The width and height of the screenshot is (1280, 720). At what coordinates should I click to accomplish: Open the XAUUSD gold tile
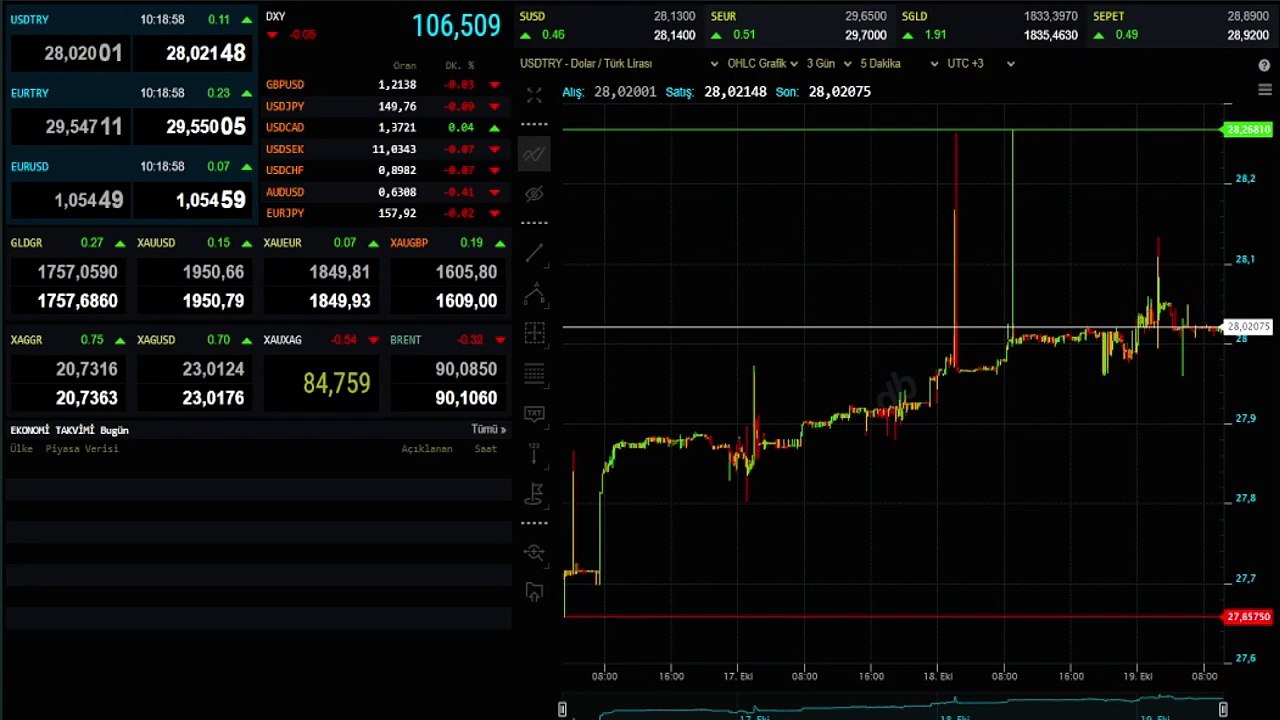click(194, 275)
